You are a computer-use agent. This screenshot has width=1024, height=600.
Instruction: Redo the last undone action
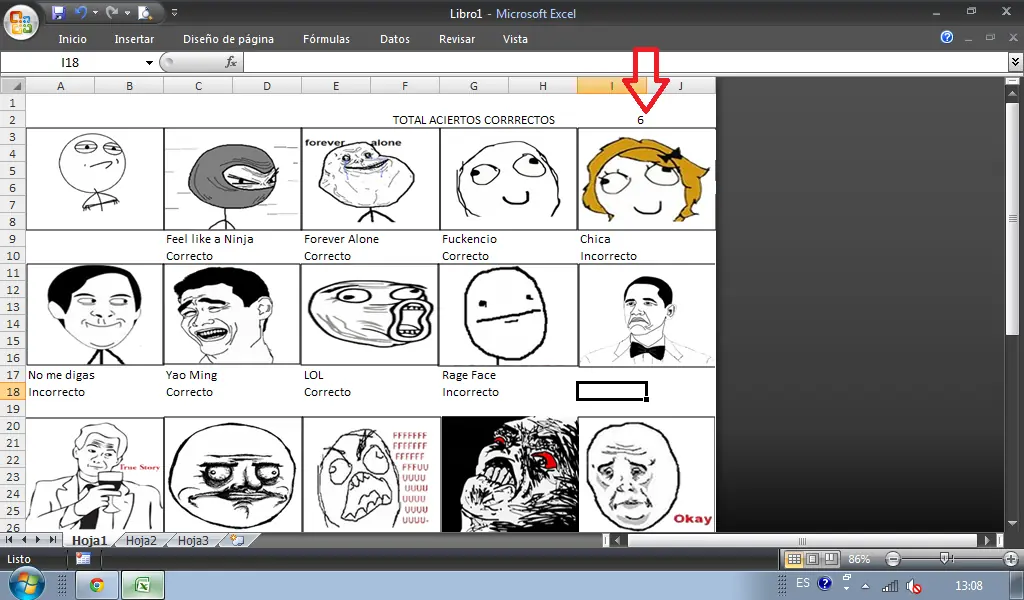click(112, 12)
